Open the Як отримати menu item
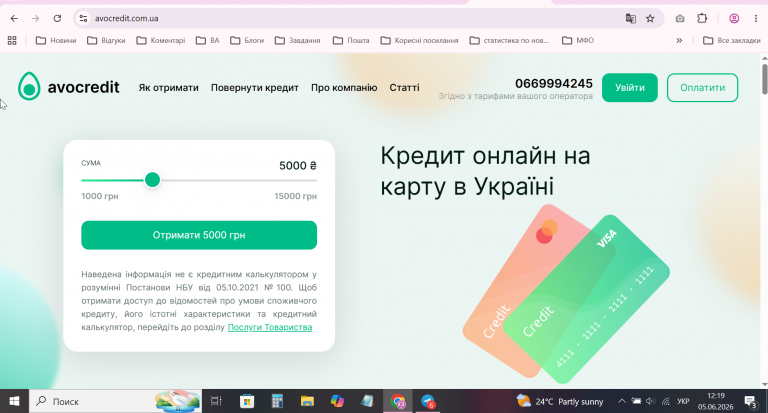 click(168, 88)
